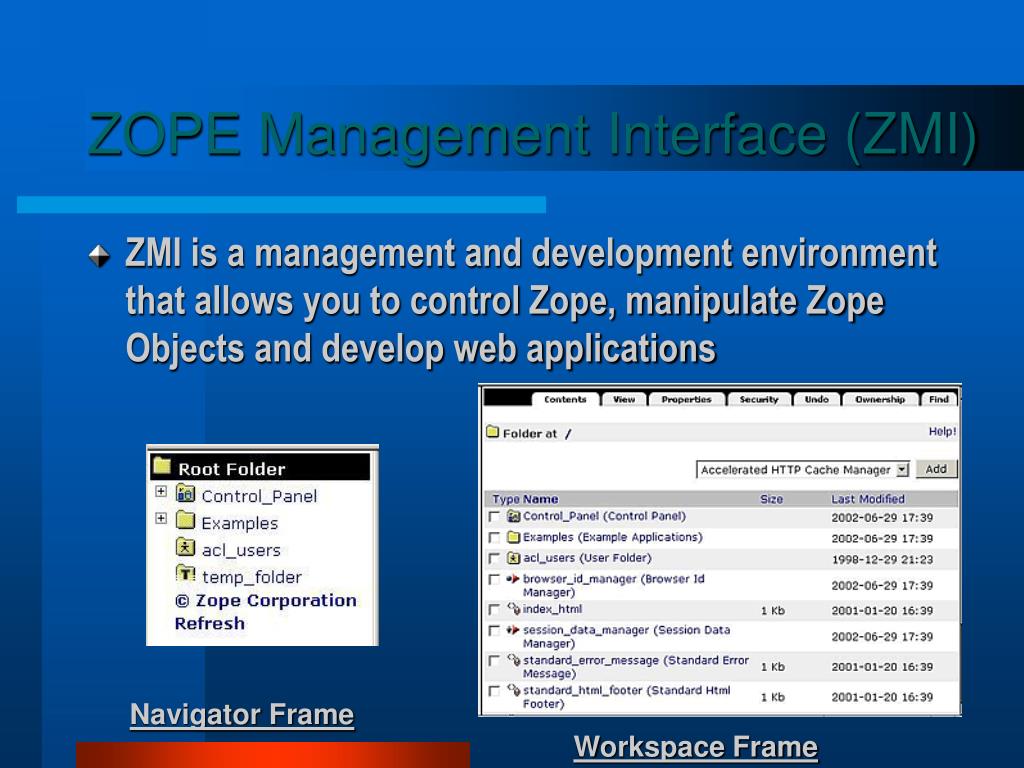Click standard_html_footer icon in workspace list

point(513,690)
